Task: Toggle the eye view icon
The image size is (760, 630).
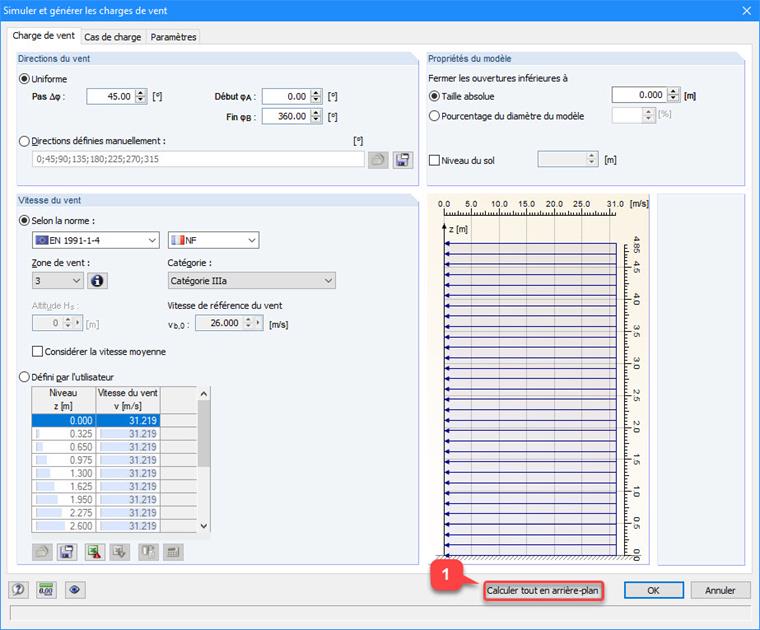Action: click(x=75, y=590)
